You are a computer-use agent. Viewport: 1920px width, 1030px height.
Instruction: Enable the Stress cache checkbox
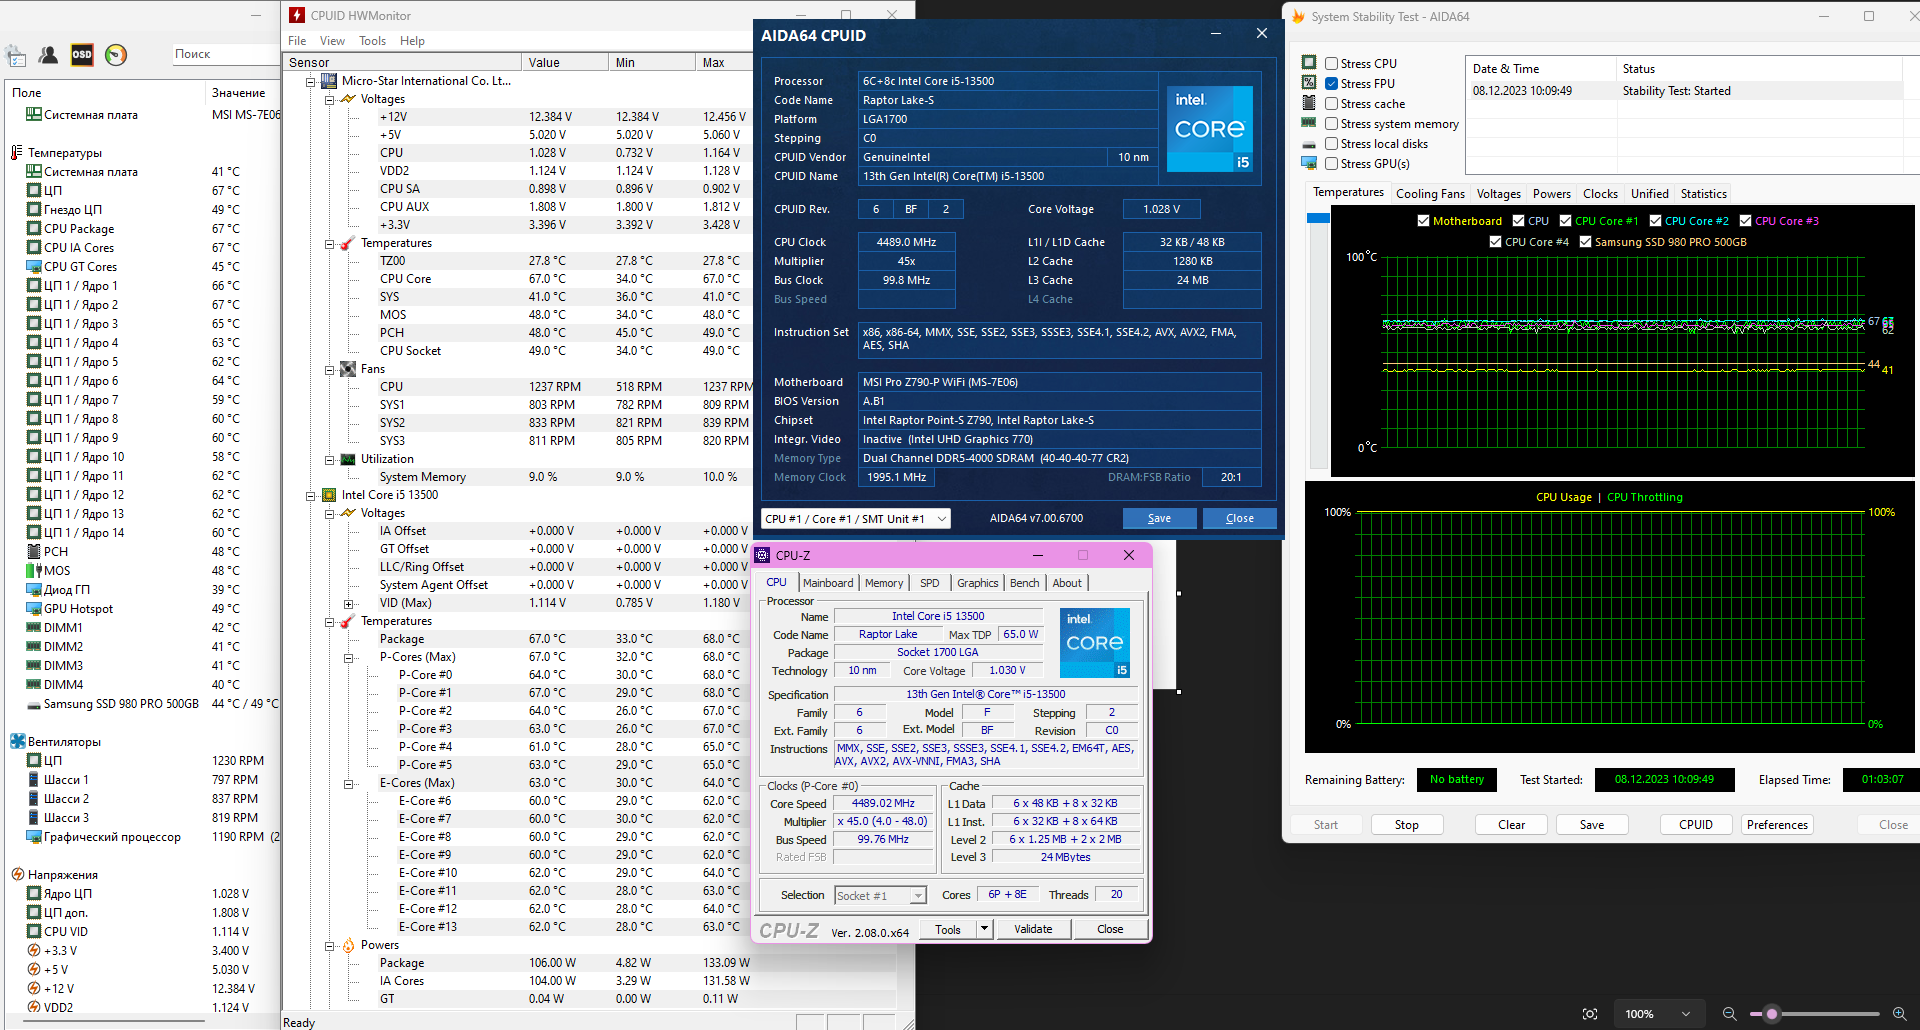coord(1332,104)
